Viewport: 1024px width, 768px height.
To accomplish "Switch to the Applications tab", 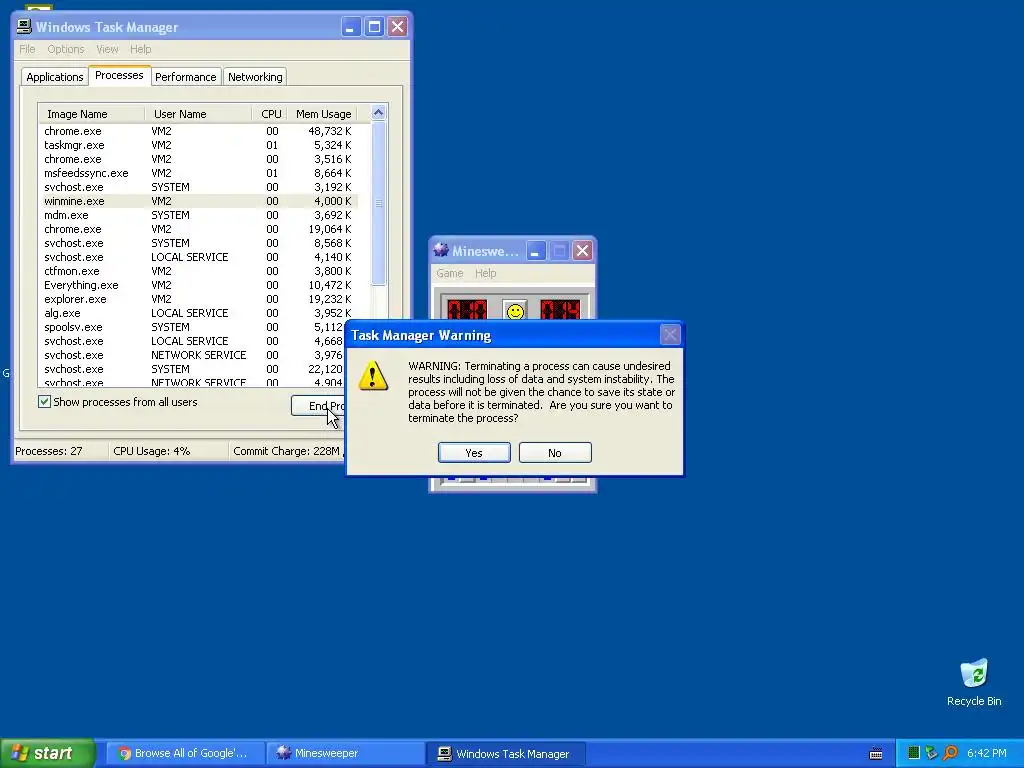I will coord(55,77).
